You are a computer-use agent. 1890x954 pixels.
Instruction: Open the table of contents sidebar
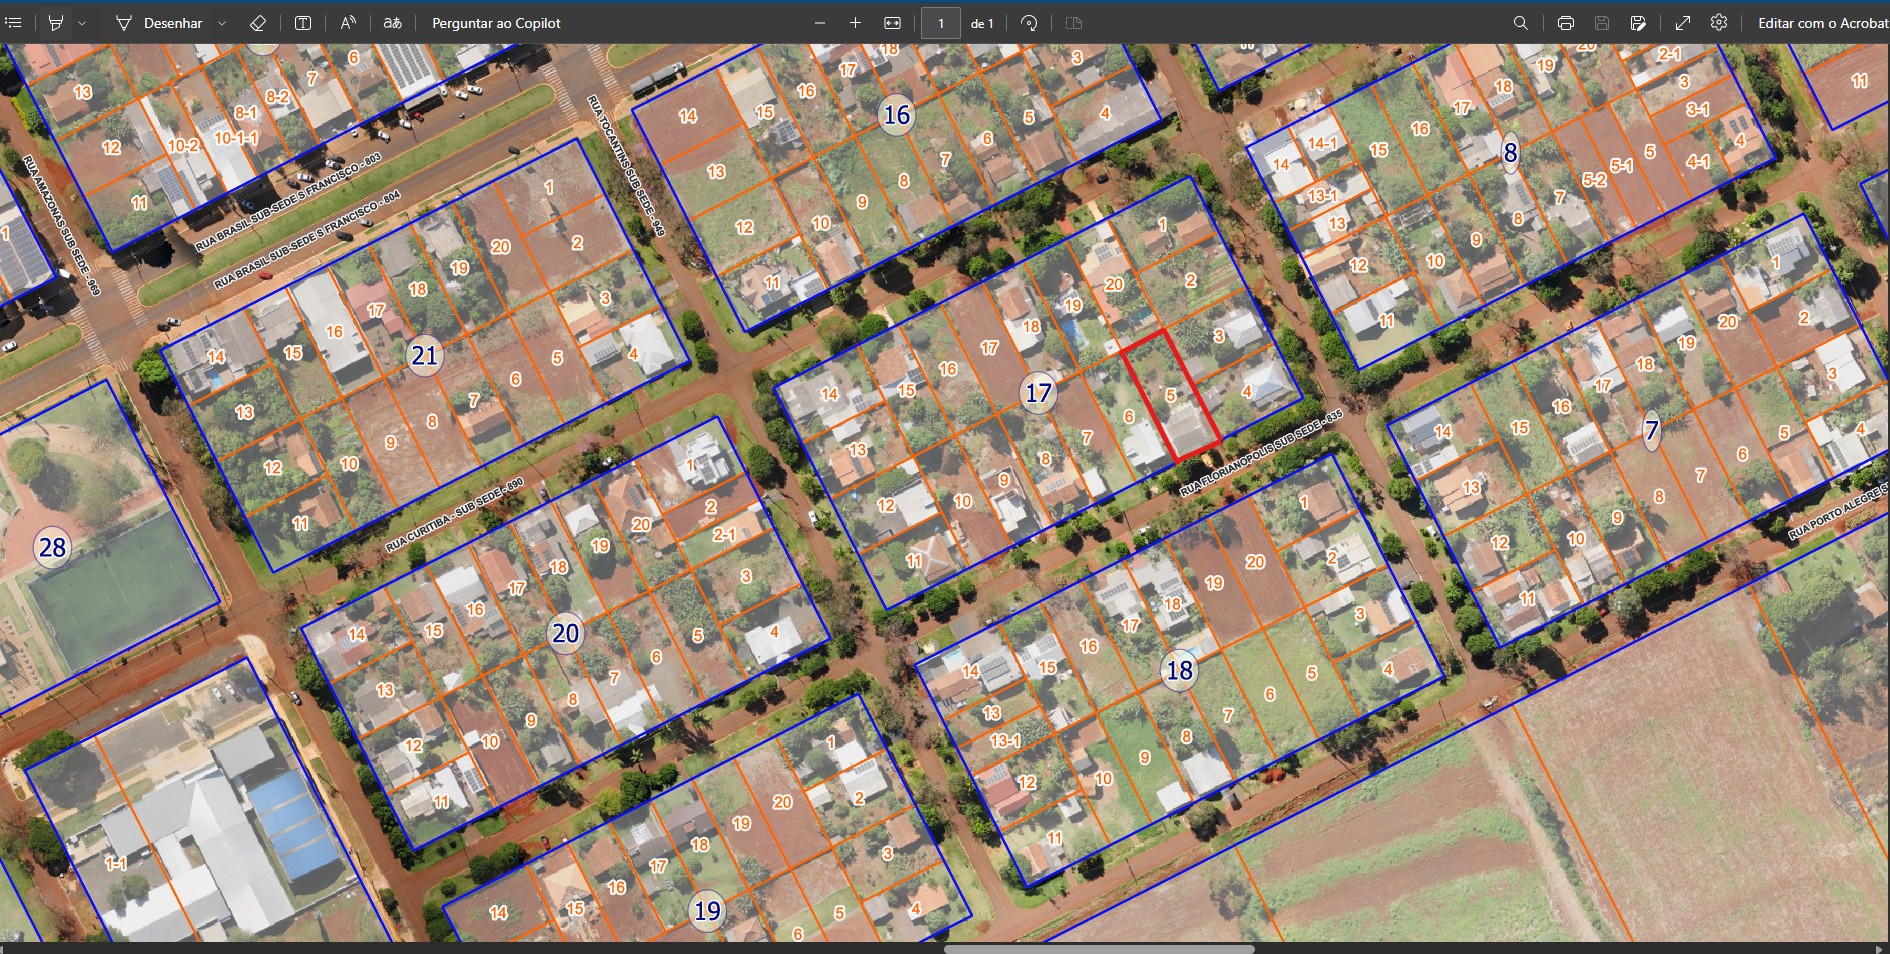tap(14, 23)
